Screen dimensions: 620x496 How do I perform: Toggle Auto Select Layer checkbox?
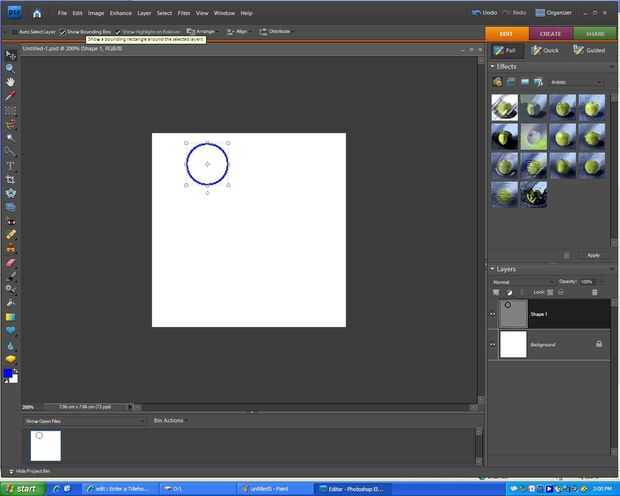(x=13, y=32)
